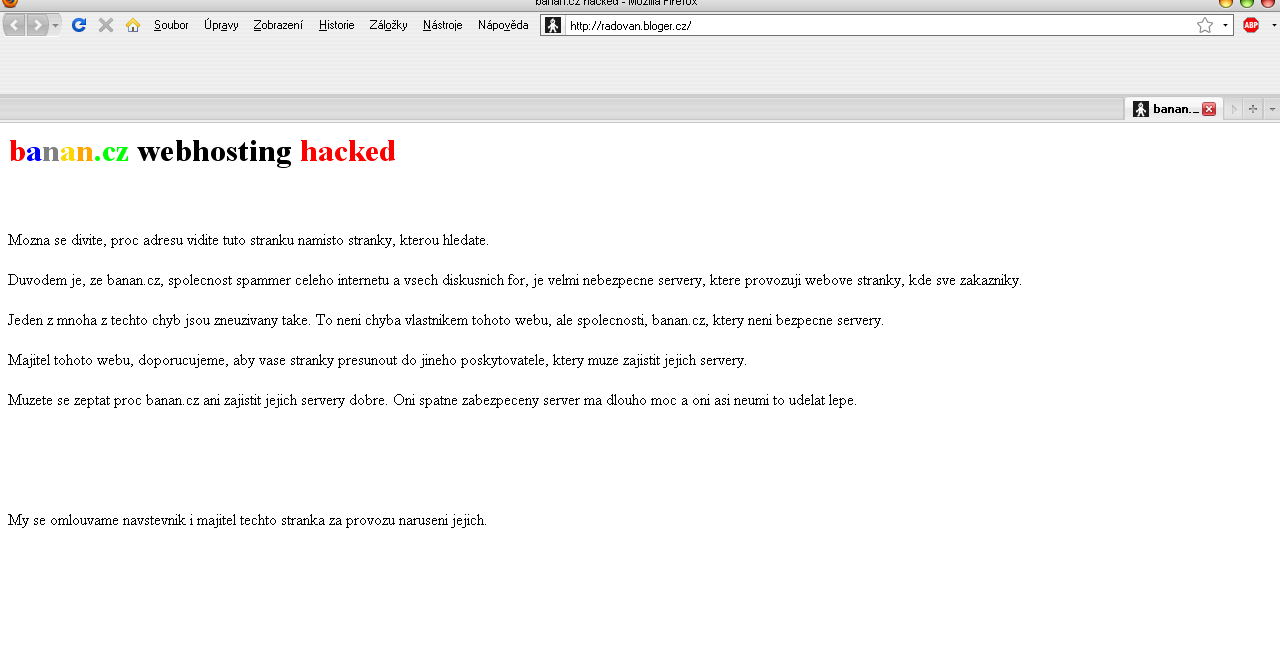The image size is (1280, 648).
Task: Open the Záložky menu
Action: (388, 25)
